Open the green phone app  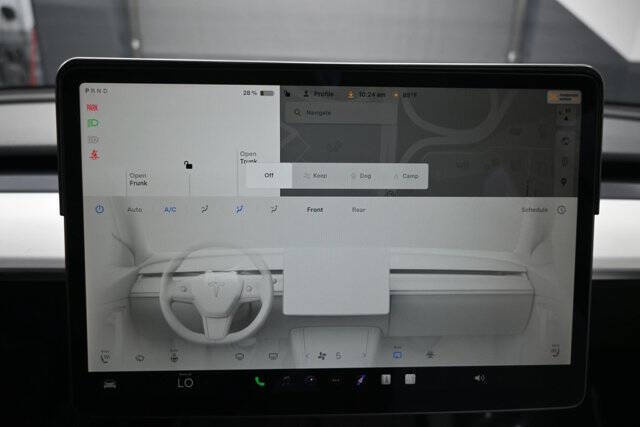point(260,381)
